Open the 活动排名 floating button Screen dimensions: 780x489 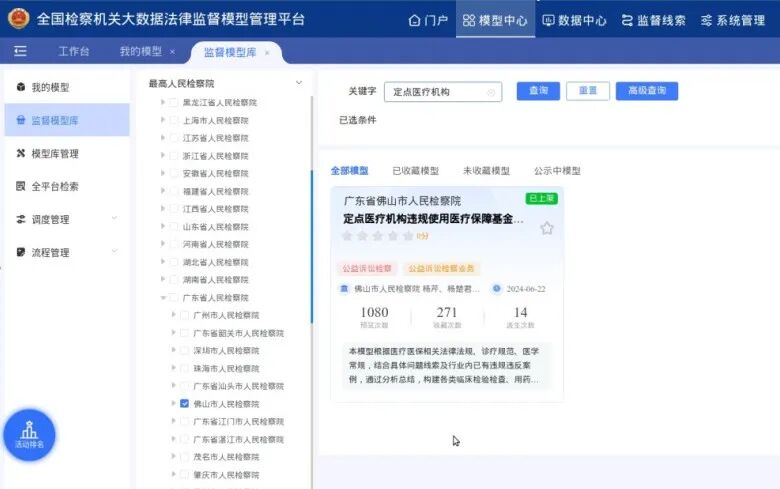29,435
